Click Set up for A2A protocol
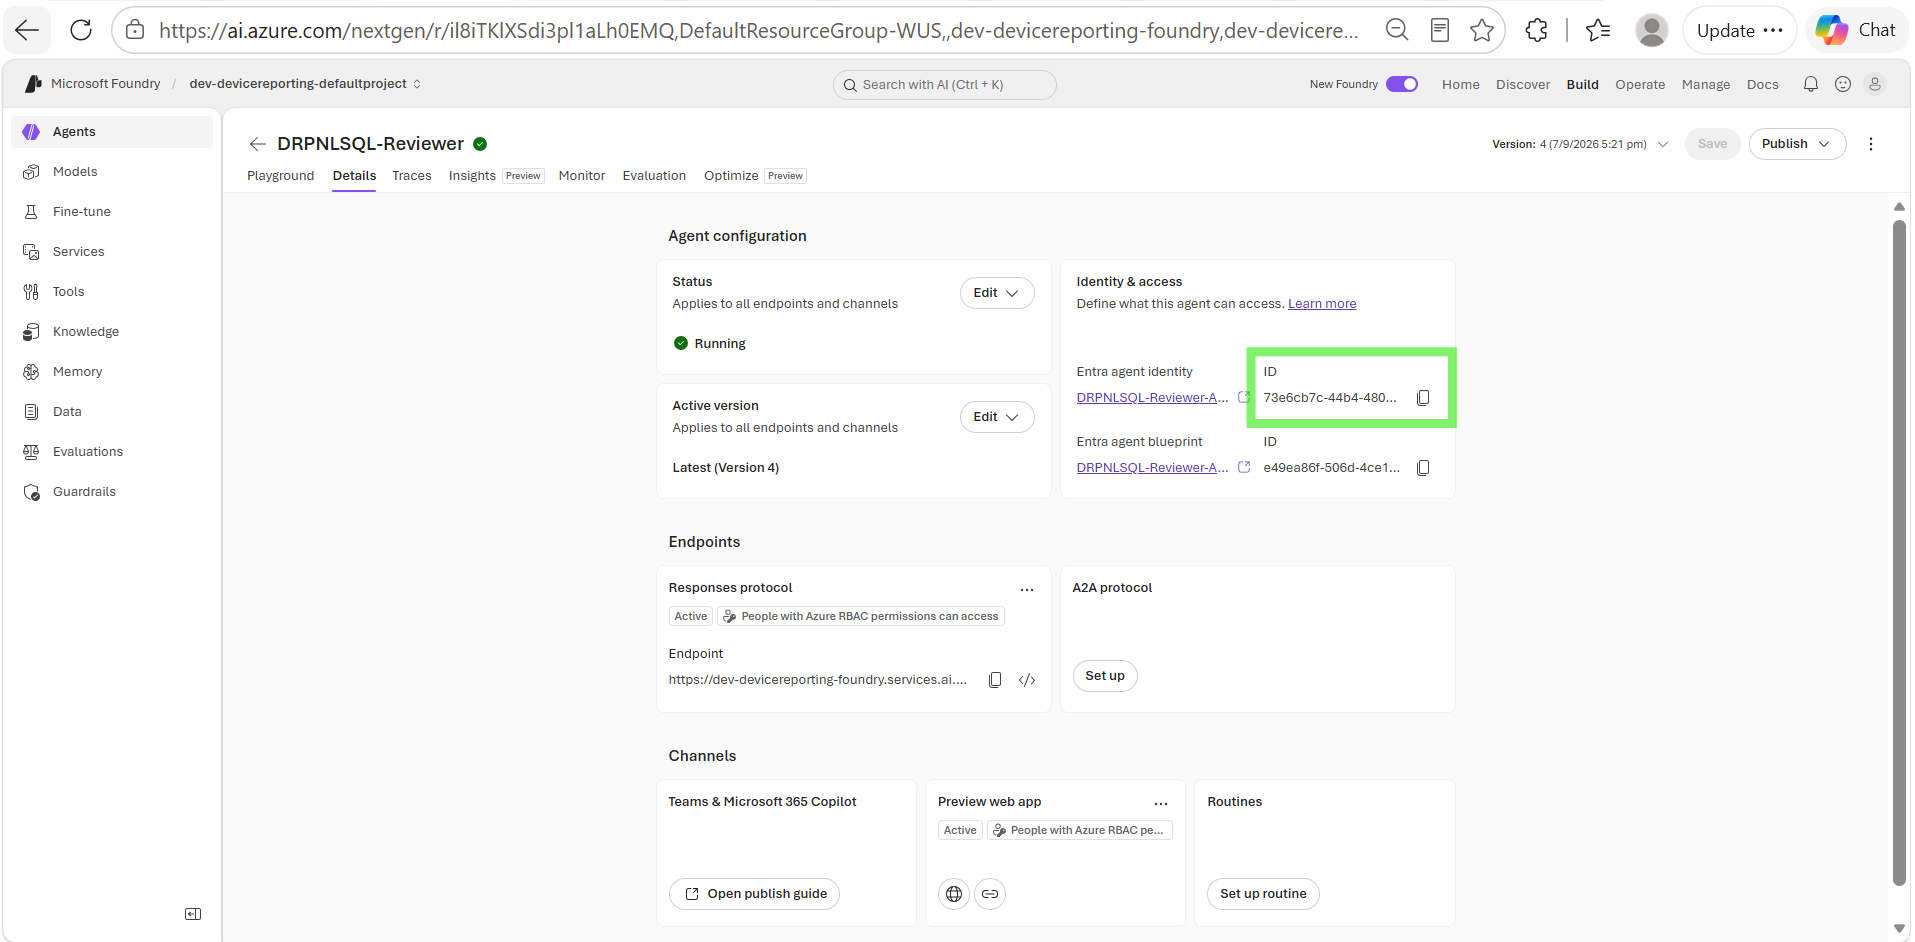Viewport: 1915px width, 942px height. [1105, 676]
